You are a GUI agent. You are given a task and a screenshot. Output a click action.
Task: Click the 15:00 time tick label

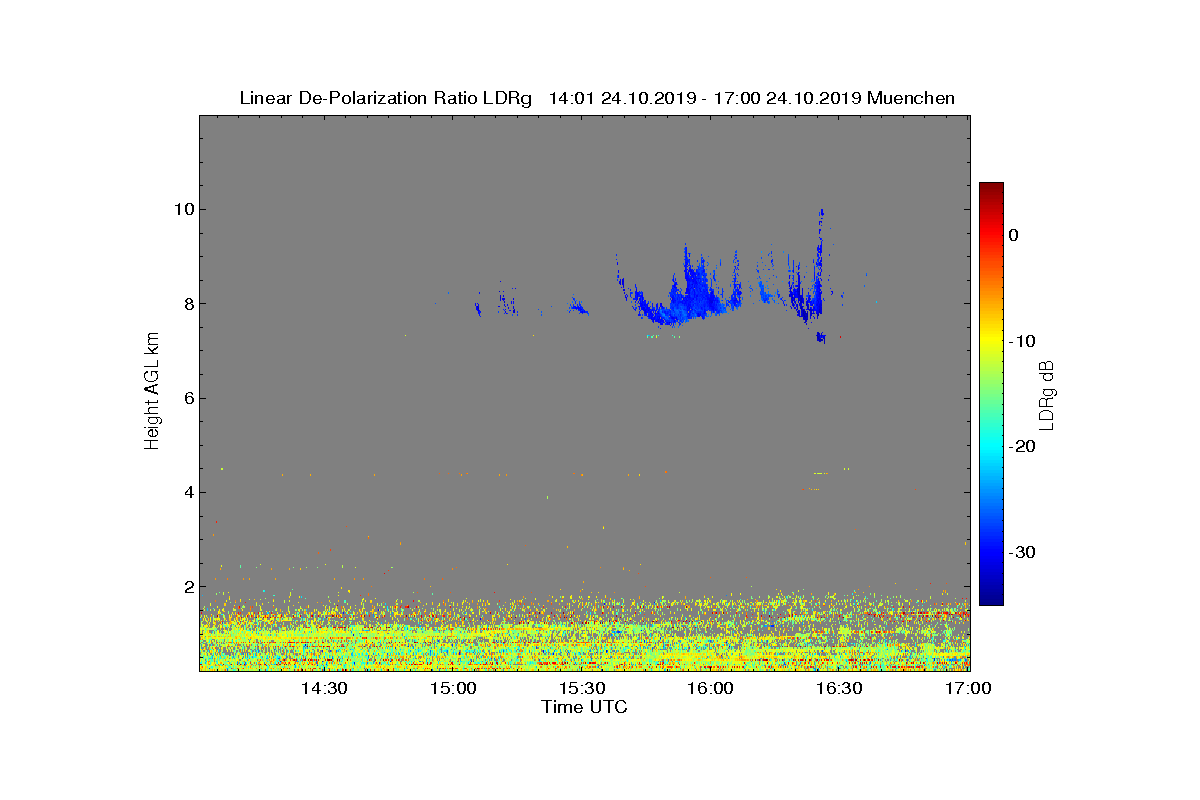click(453, 688)
